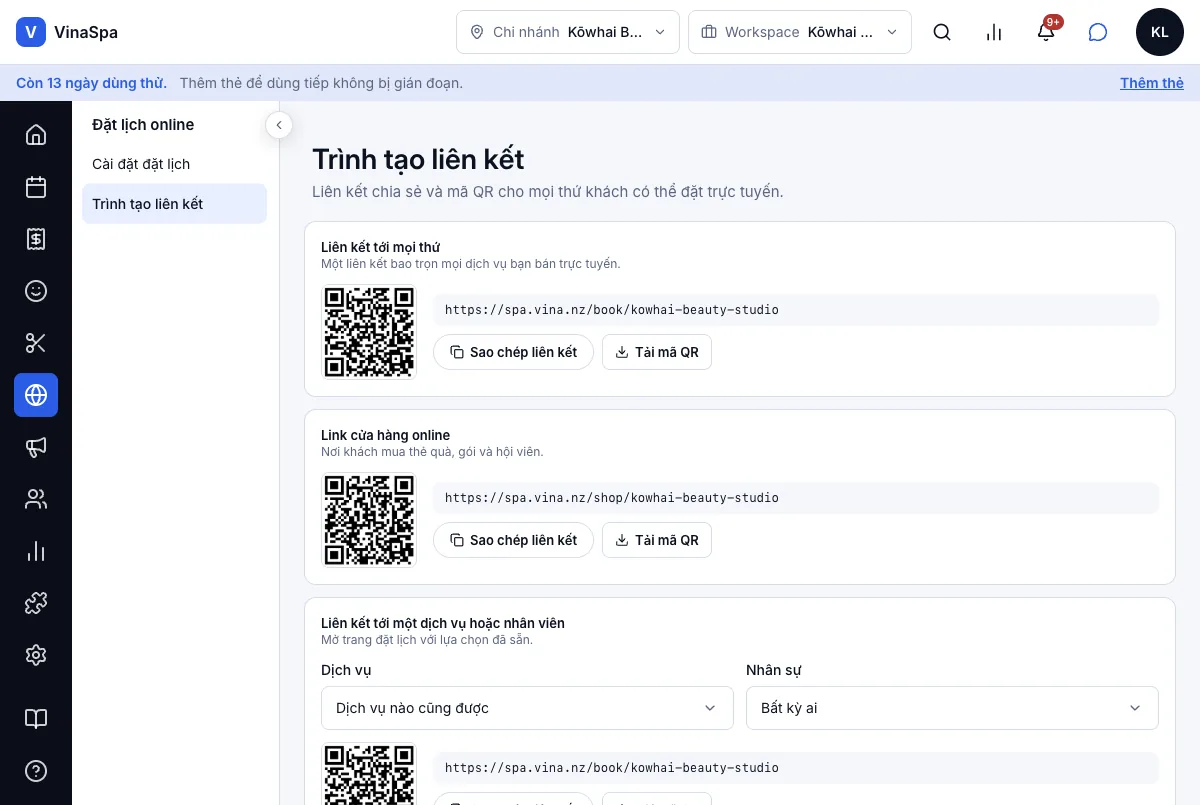Collapse the Đặt lịch online side panel
This screenshot has height=805, width=1200.
pos(279,124)
